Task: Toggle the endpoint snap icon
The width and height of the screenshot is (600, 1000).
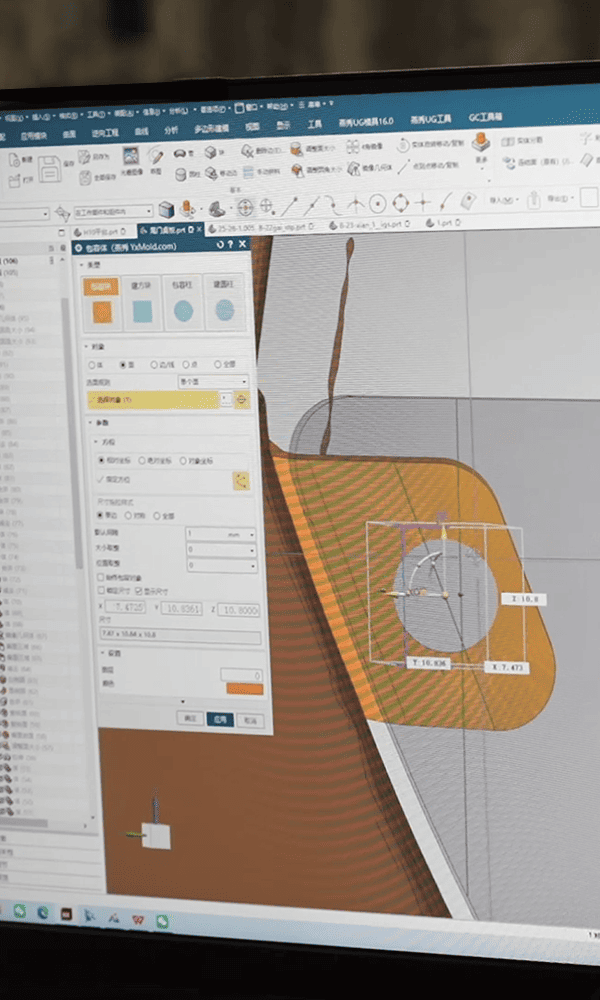Action: pos(289,206)
